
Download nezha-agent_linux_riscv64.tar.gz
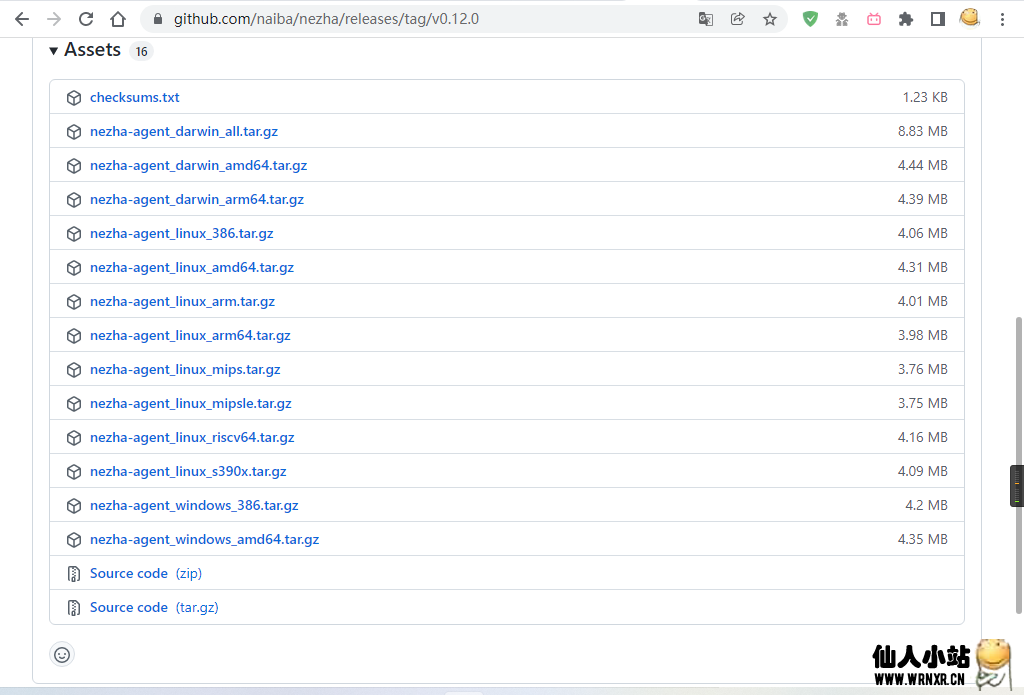[192, 437]
